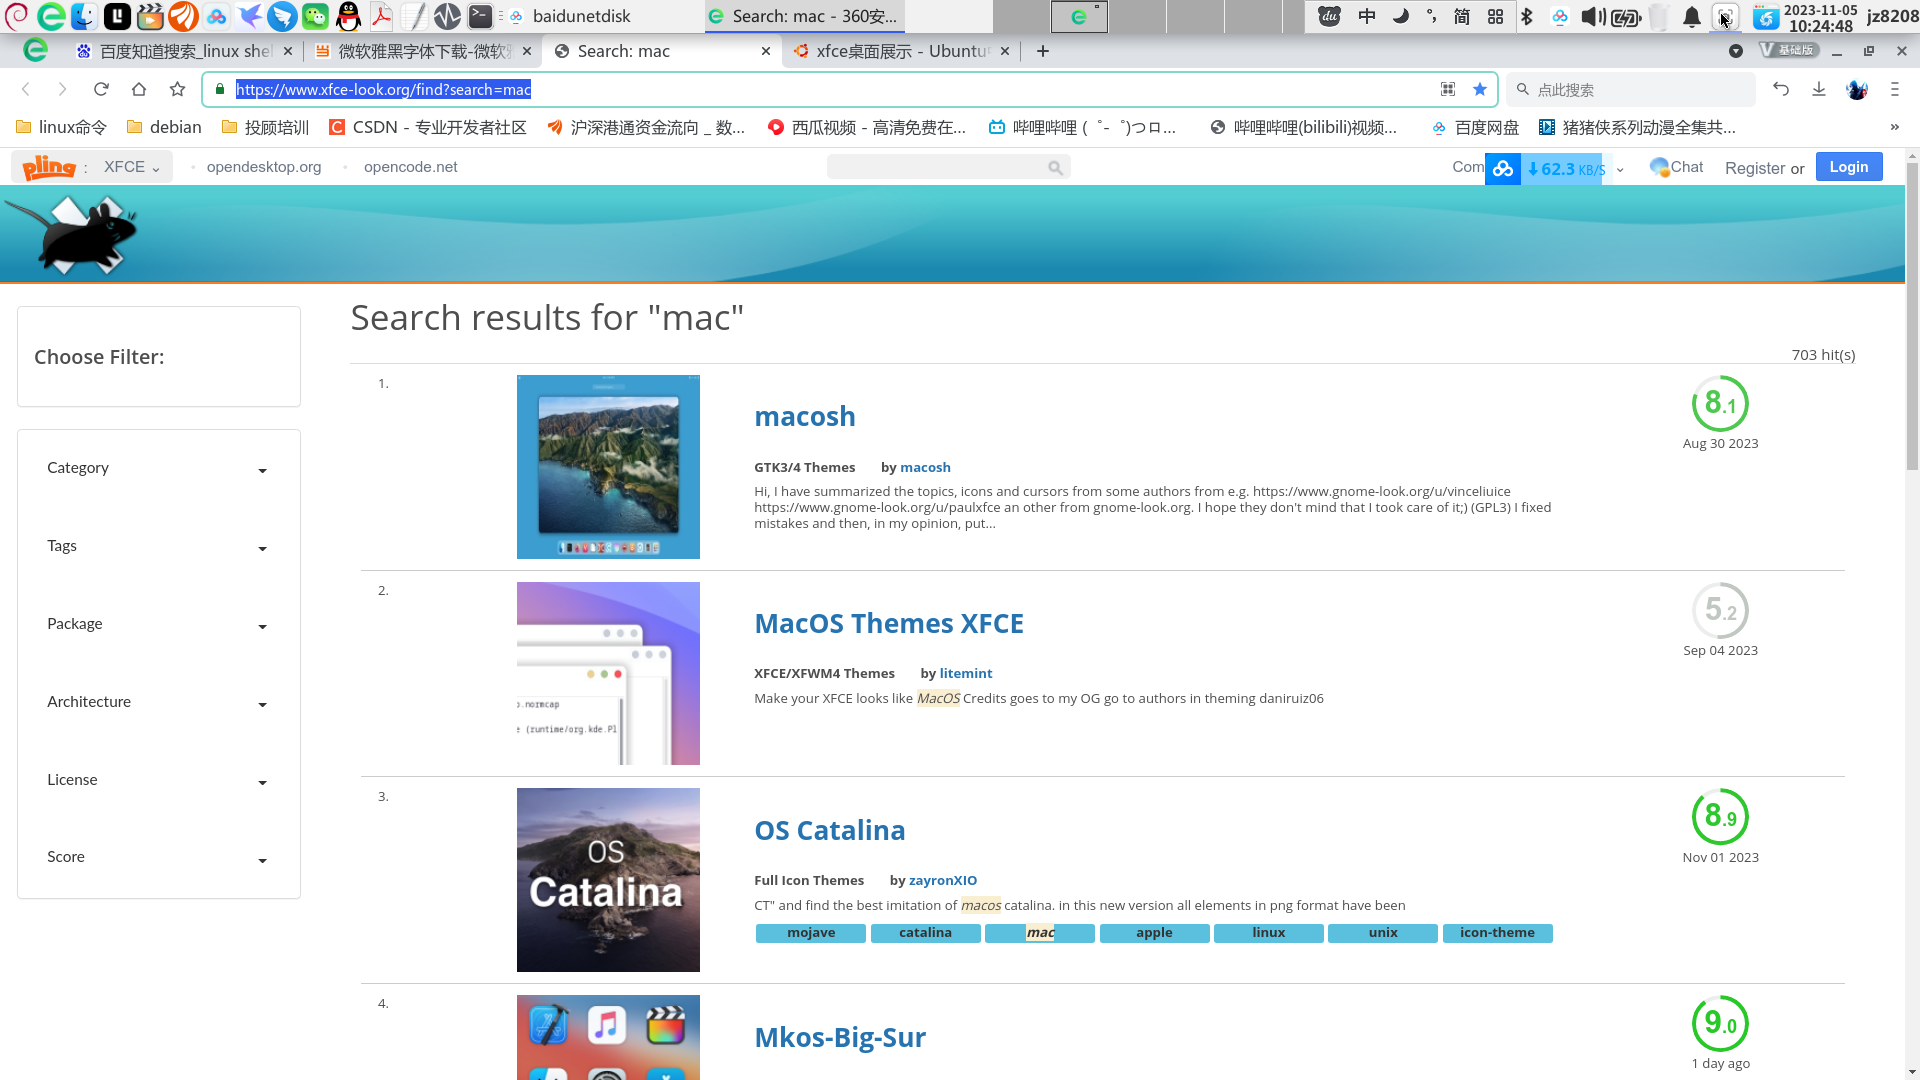This screenshot has height=1080, width=1920.
Task: Open the QR code icon in address bar
Action: 1448,89
